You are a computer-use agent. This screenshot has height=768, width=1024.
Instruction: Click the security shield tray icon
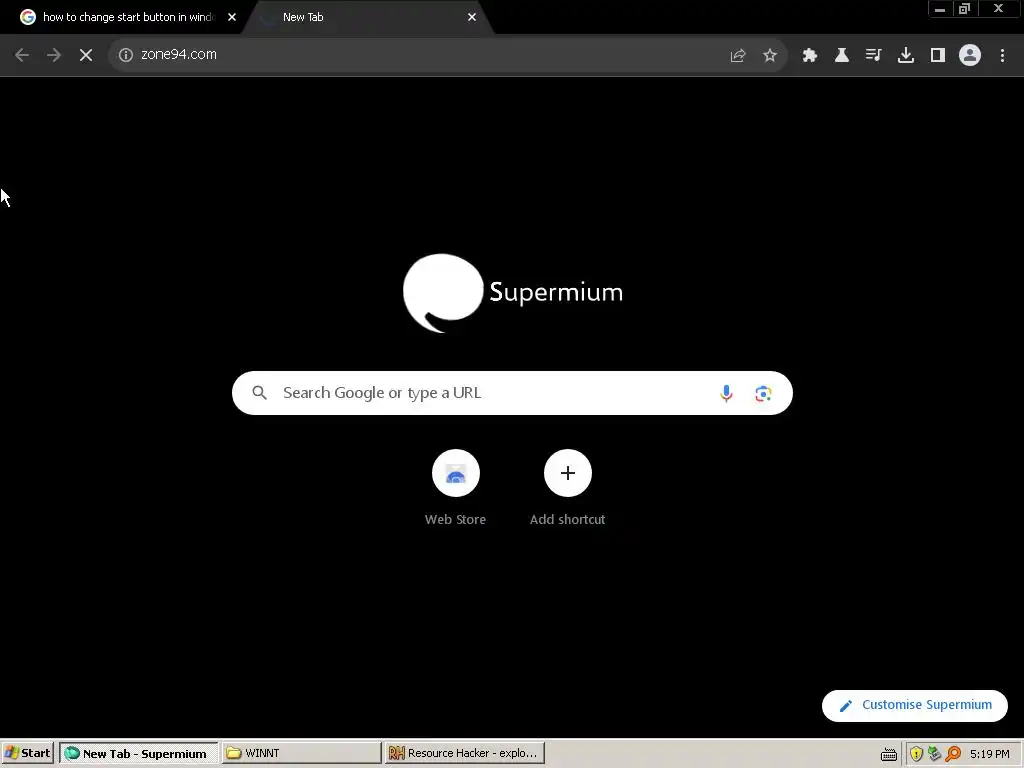click(916, 754)
